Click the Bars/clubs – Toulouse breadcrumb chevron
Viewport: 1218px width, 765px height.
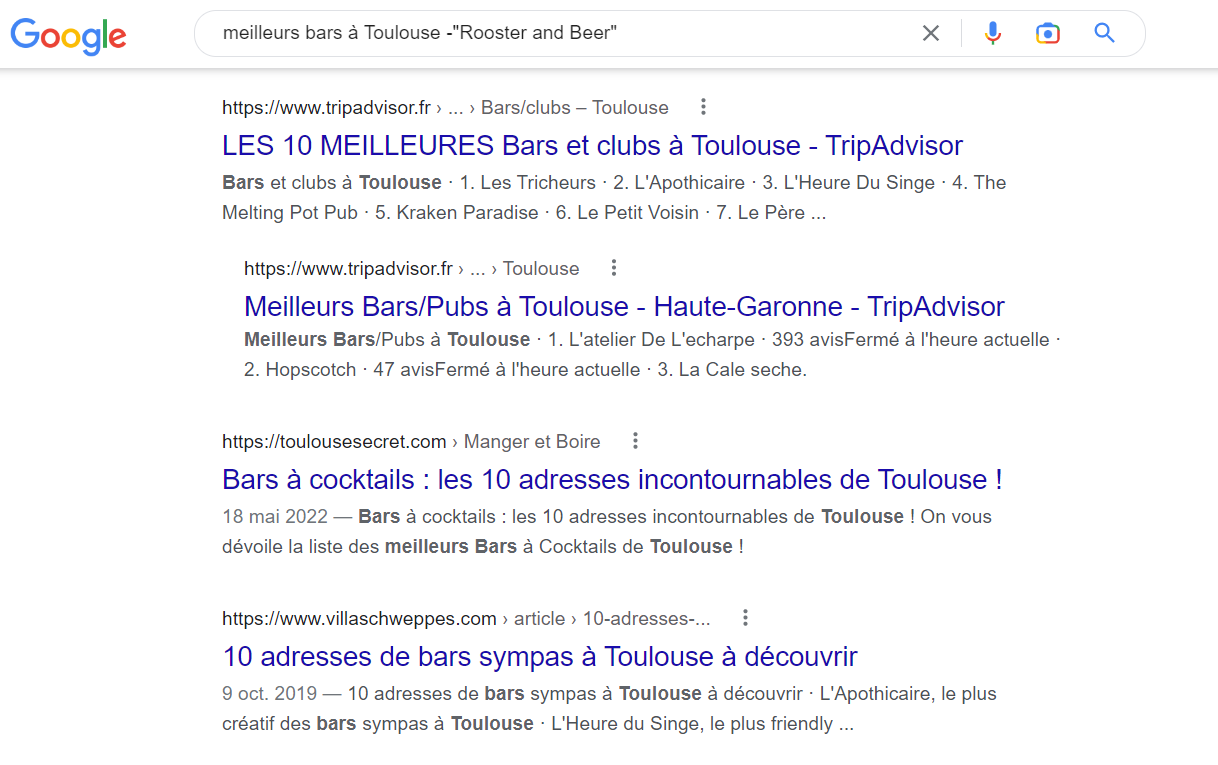pos(471,107)
